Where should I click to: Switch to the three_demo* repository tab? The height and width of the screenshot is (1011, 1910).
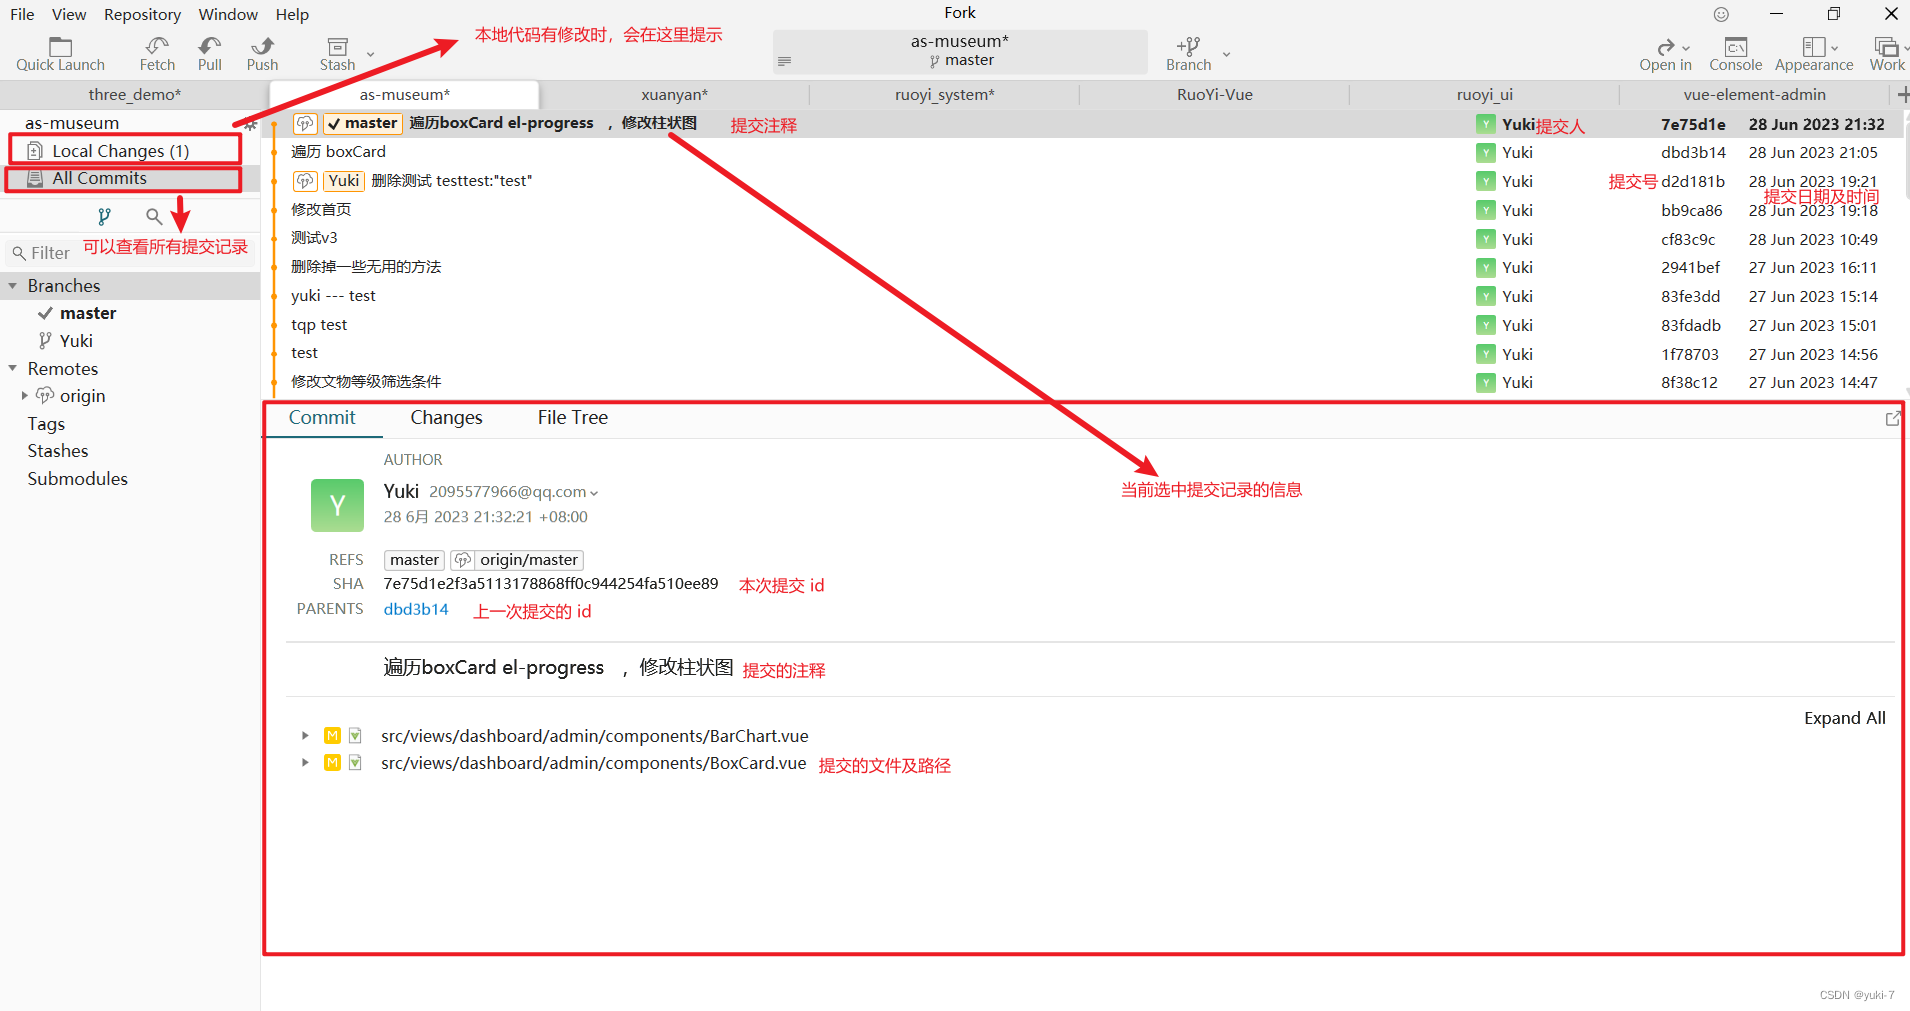(135, 94)
